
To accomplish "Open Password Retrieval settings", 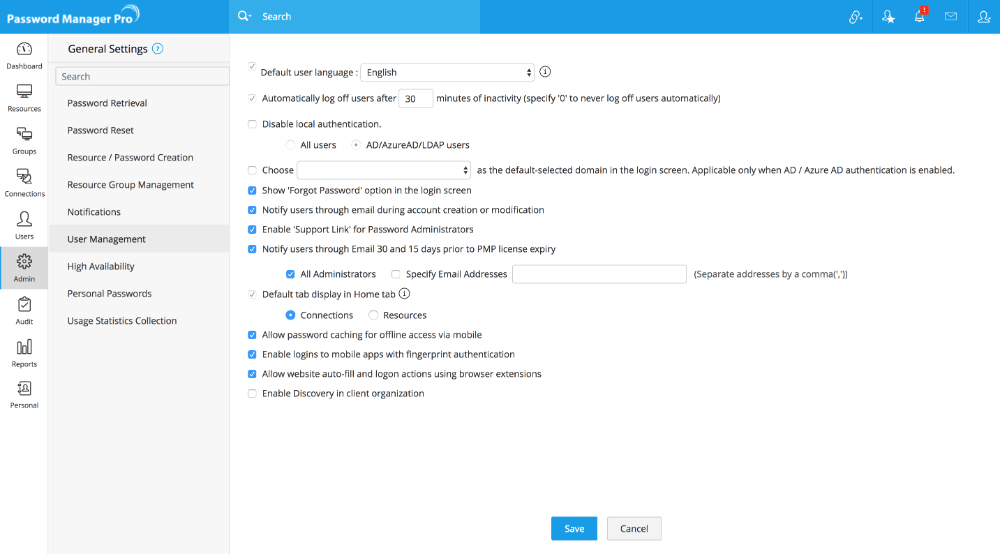I will coord(107,103).
